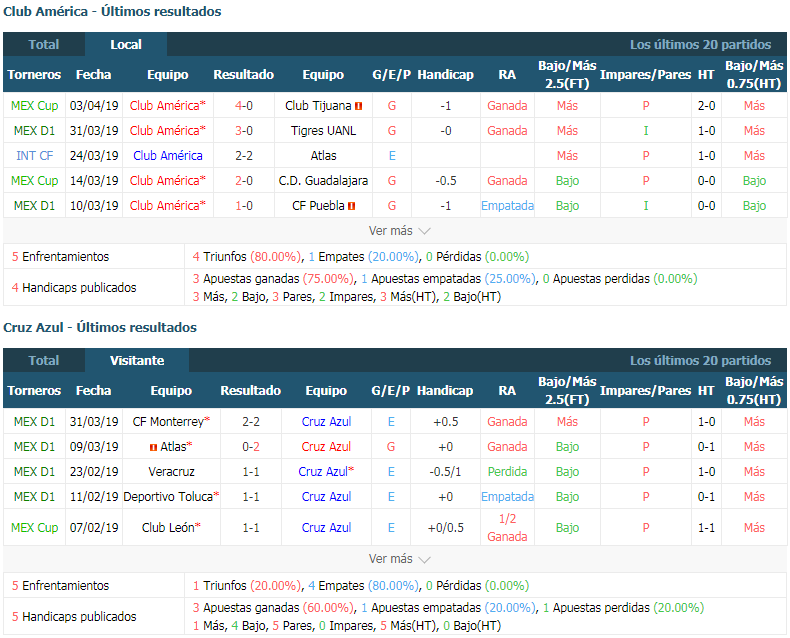
Task: Click '4 Triunfos (80.00%)' summary text
Action: pos(246,257)
